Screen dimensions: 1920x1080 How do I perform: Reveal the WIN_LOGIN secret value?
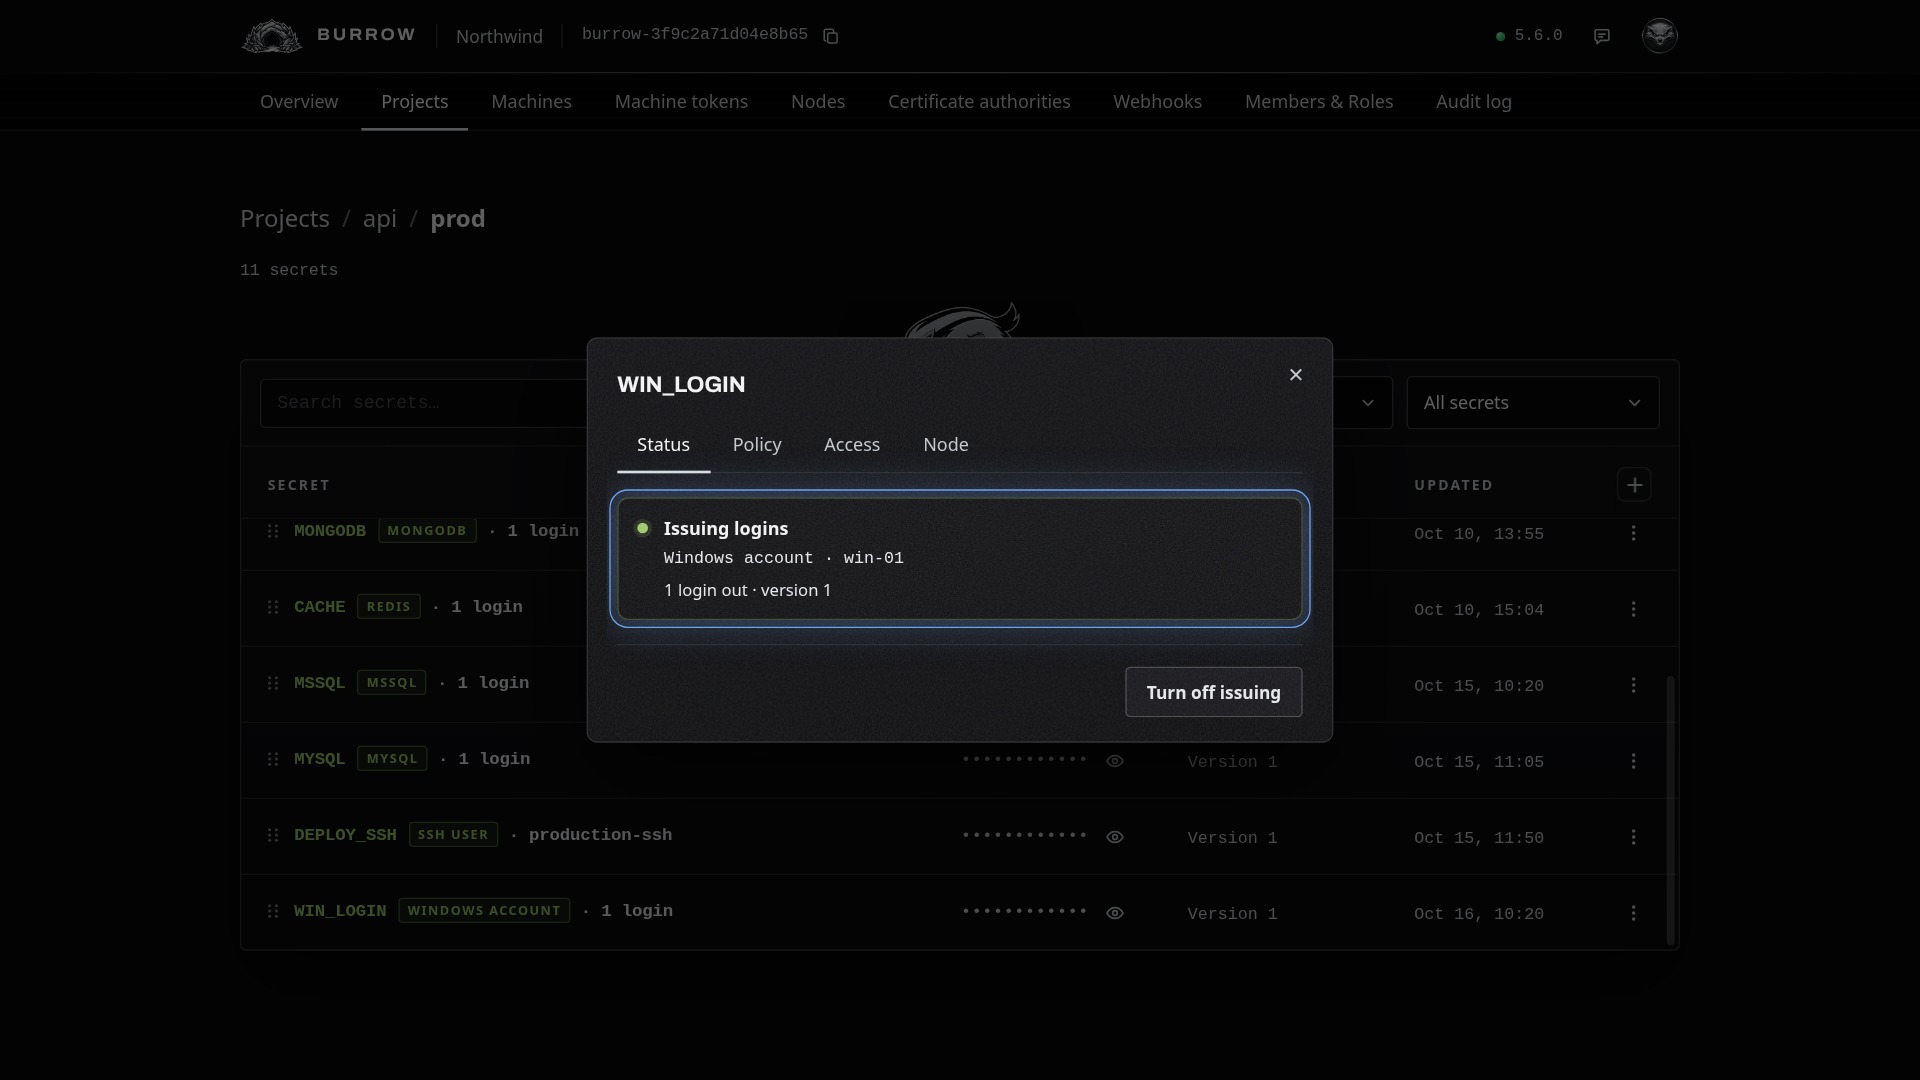[1115, 913]
